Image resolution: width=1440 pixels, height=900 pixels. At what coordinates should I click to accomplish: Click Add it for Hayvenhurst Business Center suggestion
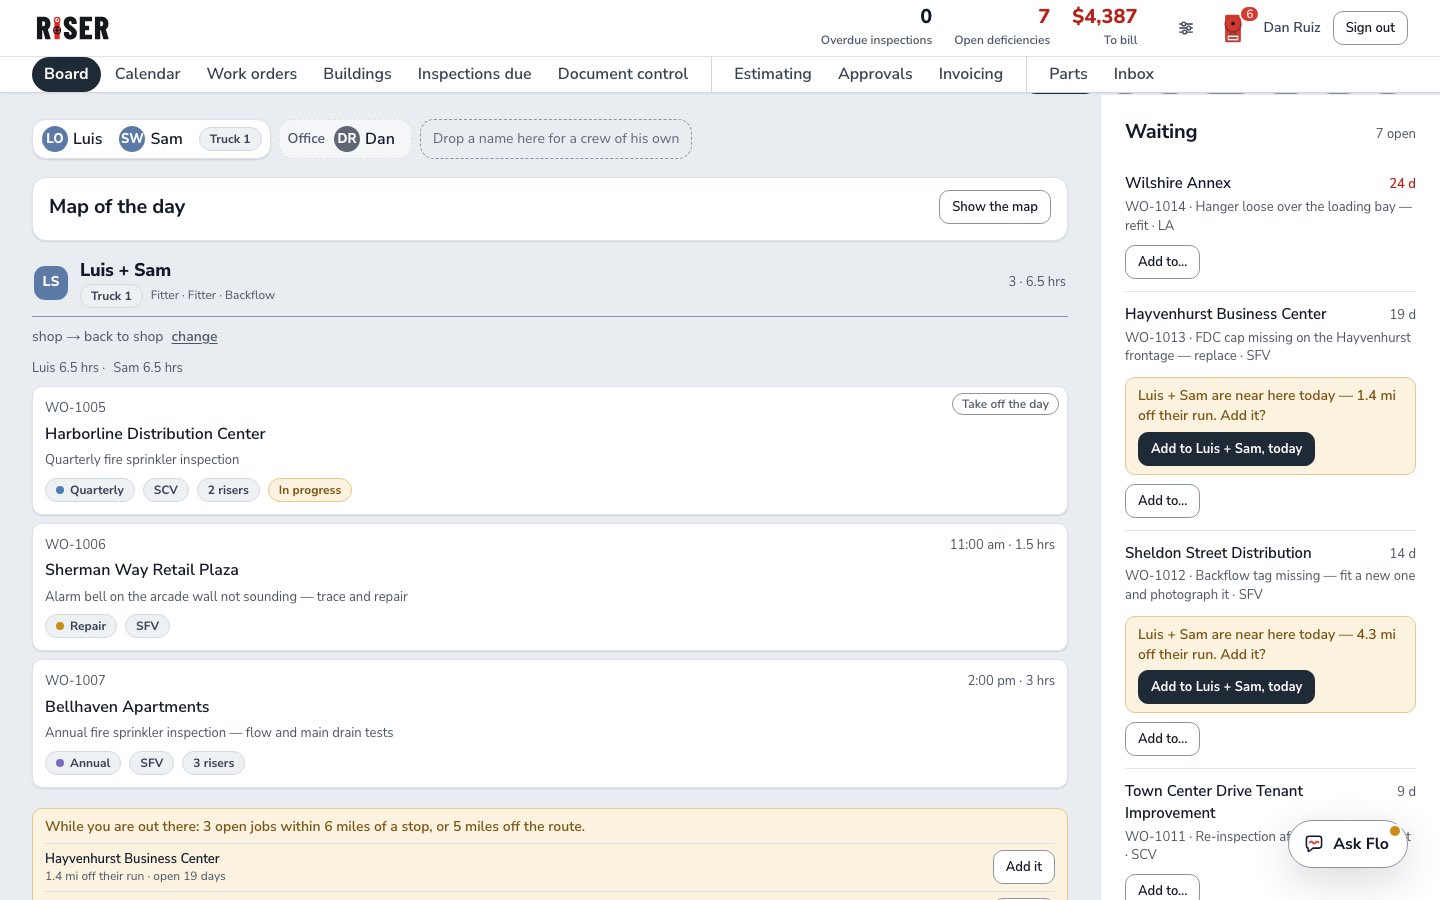point(1024,867)
